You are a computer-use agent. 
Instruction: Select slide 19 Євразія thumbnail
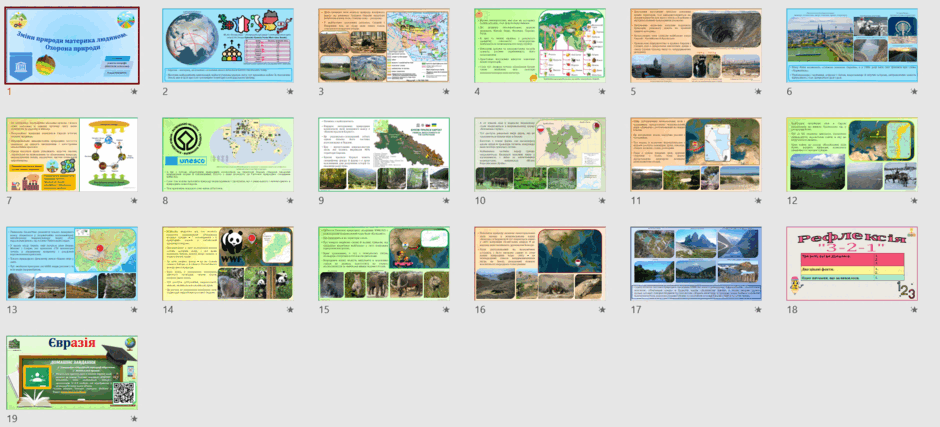click(x=72, y=373)
